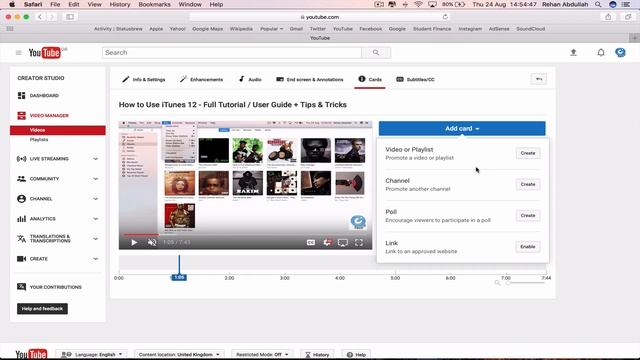This screenshot has height=360, width=640.
Task: Click the video progress bar
Action: point(246,235)
